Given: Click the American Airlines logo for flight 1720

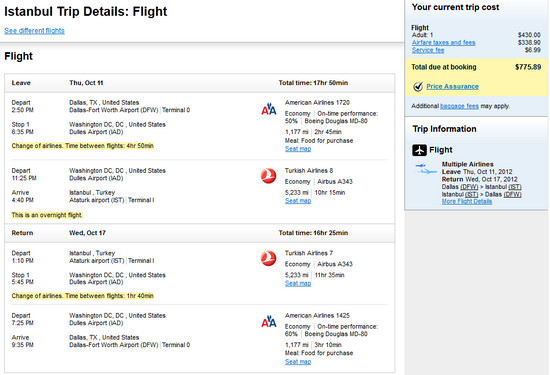Looking at the screenshot, I should coord(269,109).
